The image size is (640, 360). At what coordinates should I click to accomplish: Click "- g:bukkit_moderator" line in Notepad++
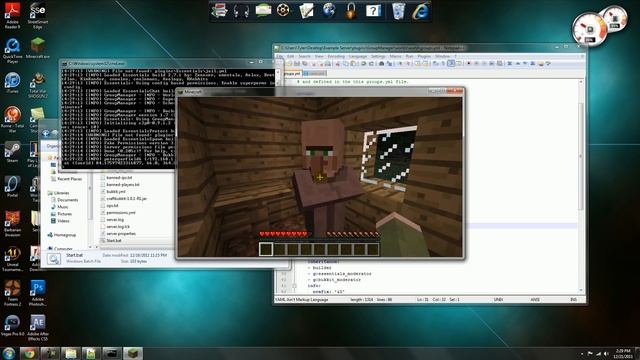(334, 280)
